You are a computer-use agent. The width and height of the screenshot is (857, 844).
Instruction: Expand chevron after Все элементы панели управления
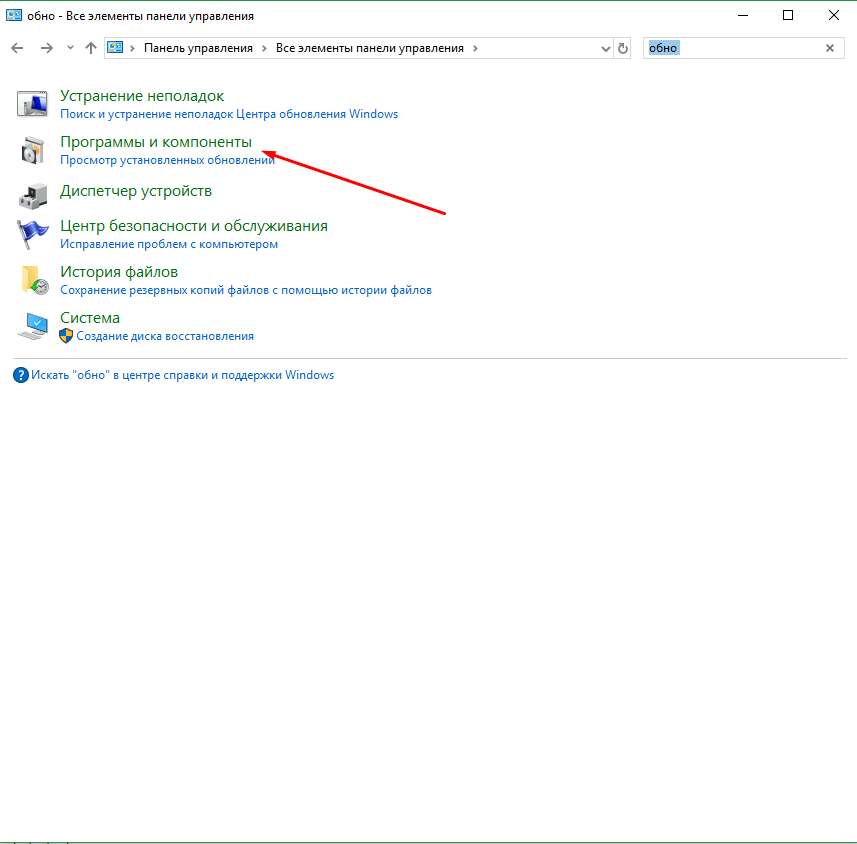475,48
